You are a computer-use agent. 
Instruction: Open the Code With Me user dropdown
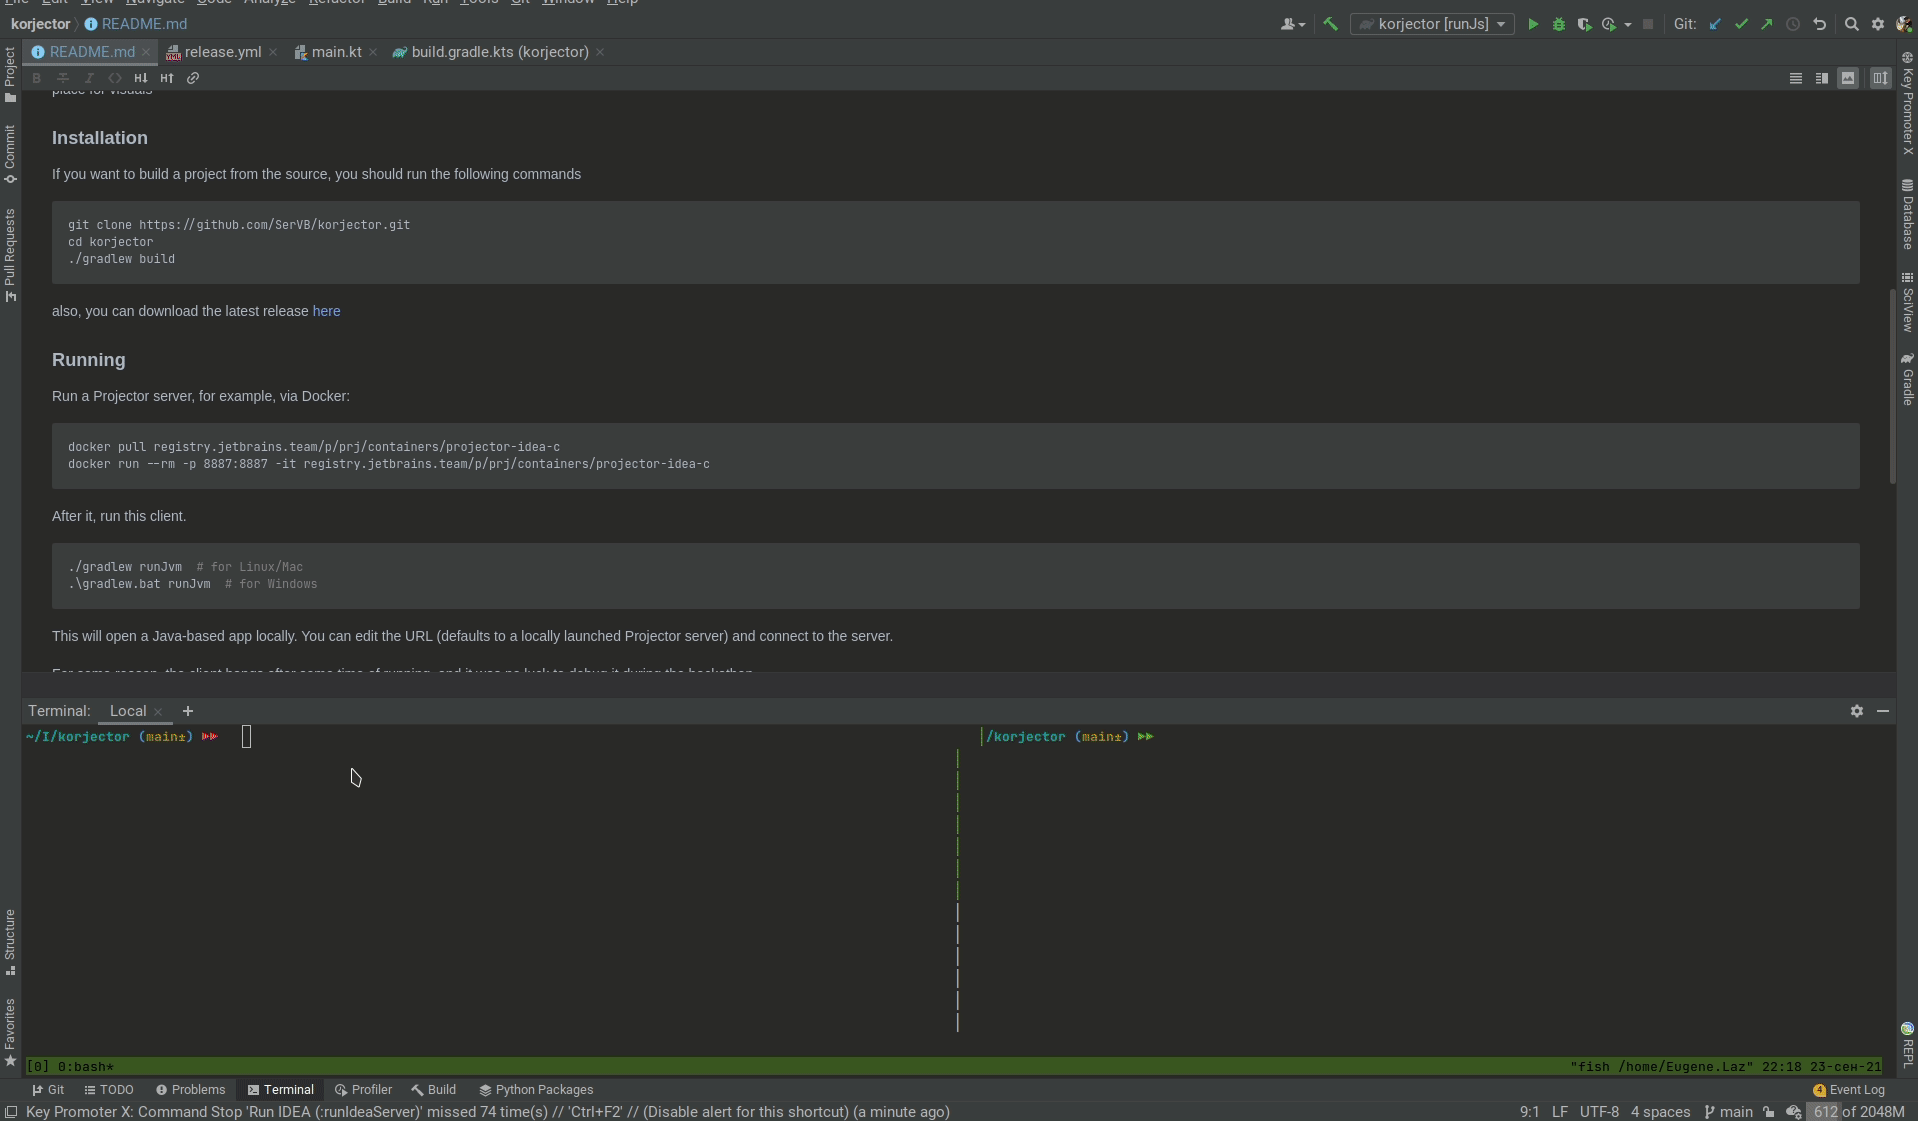tap(1293, 24)
